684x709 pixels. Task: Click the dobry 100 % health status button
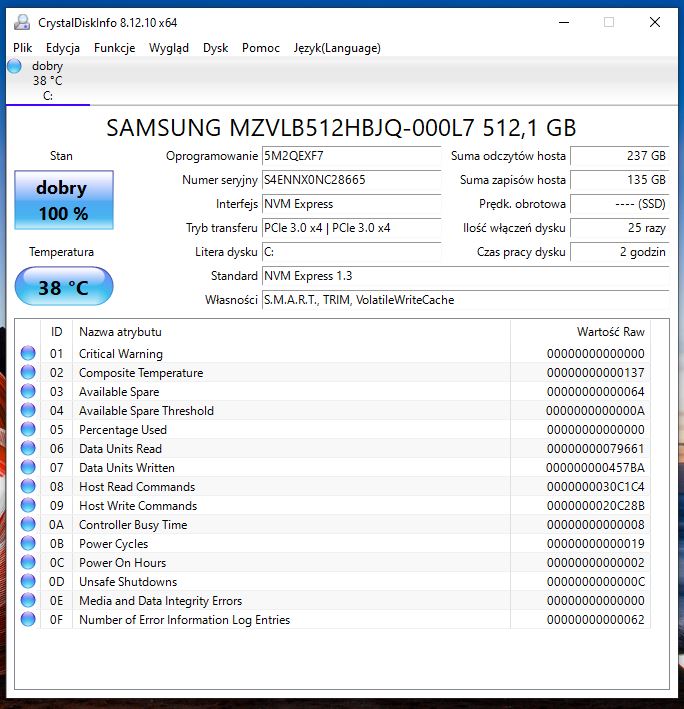(64, 200)
